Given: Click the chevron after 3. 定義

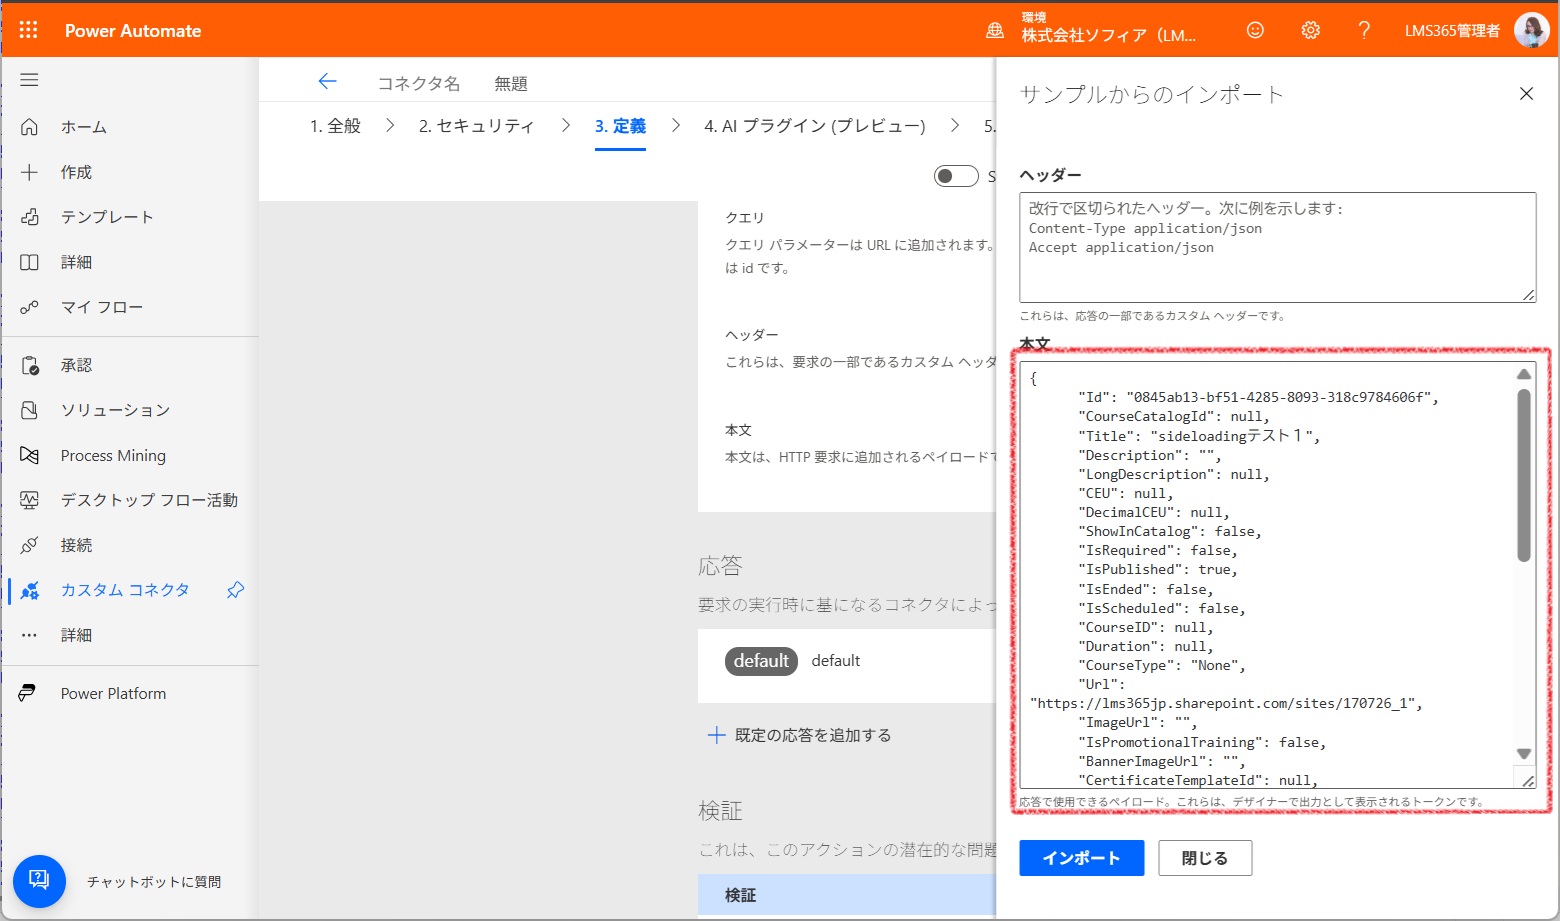Looking at the screenshot, I should (x=676, y=126).
